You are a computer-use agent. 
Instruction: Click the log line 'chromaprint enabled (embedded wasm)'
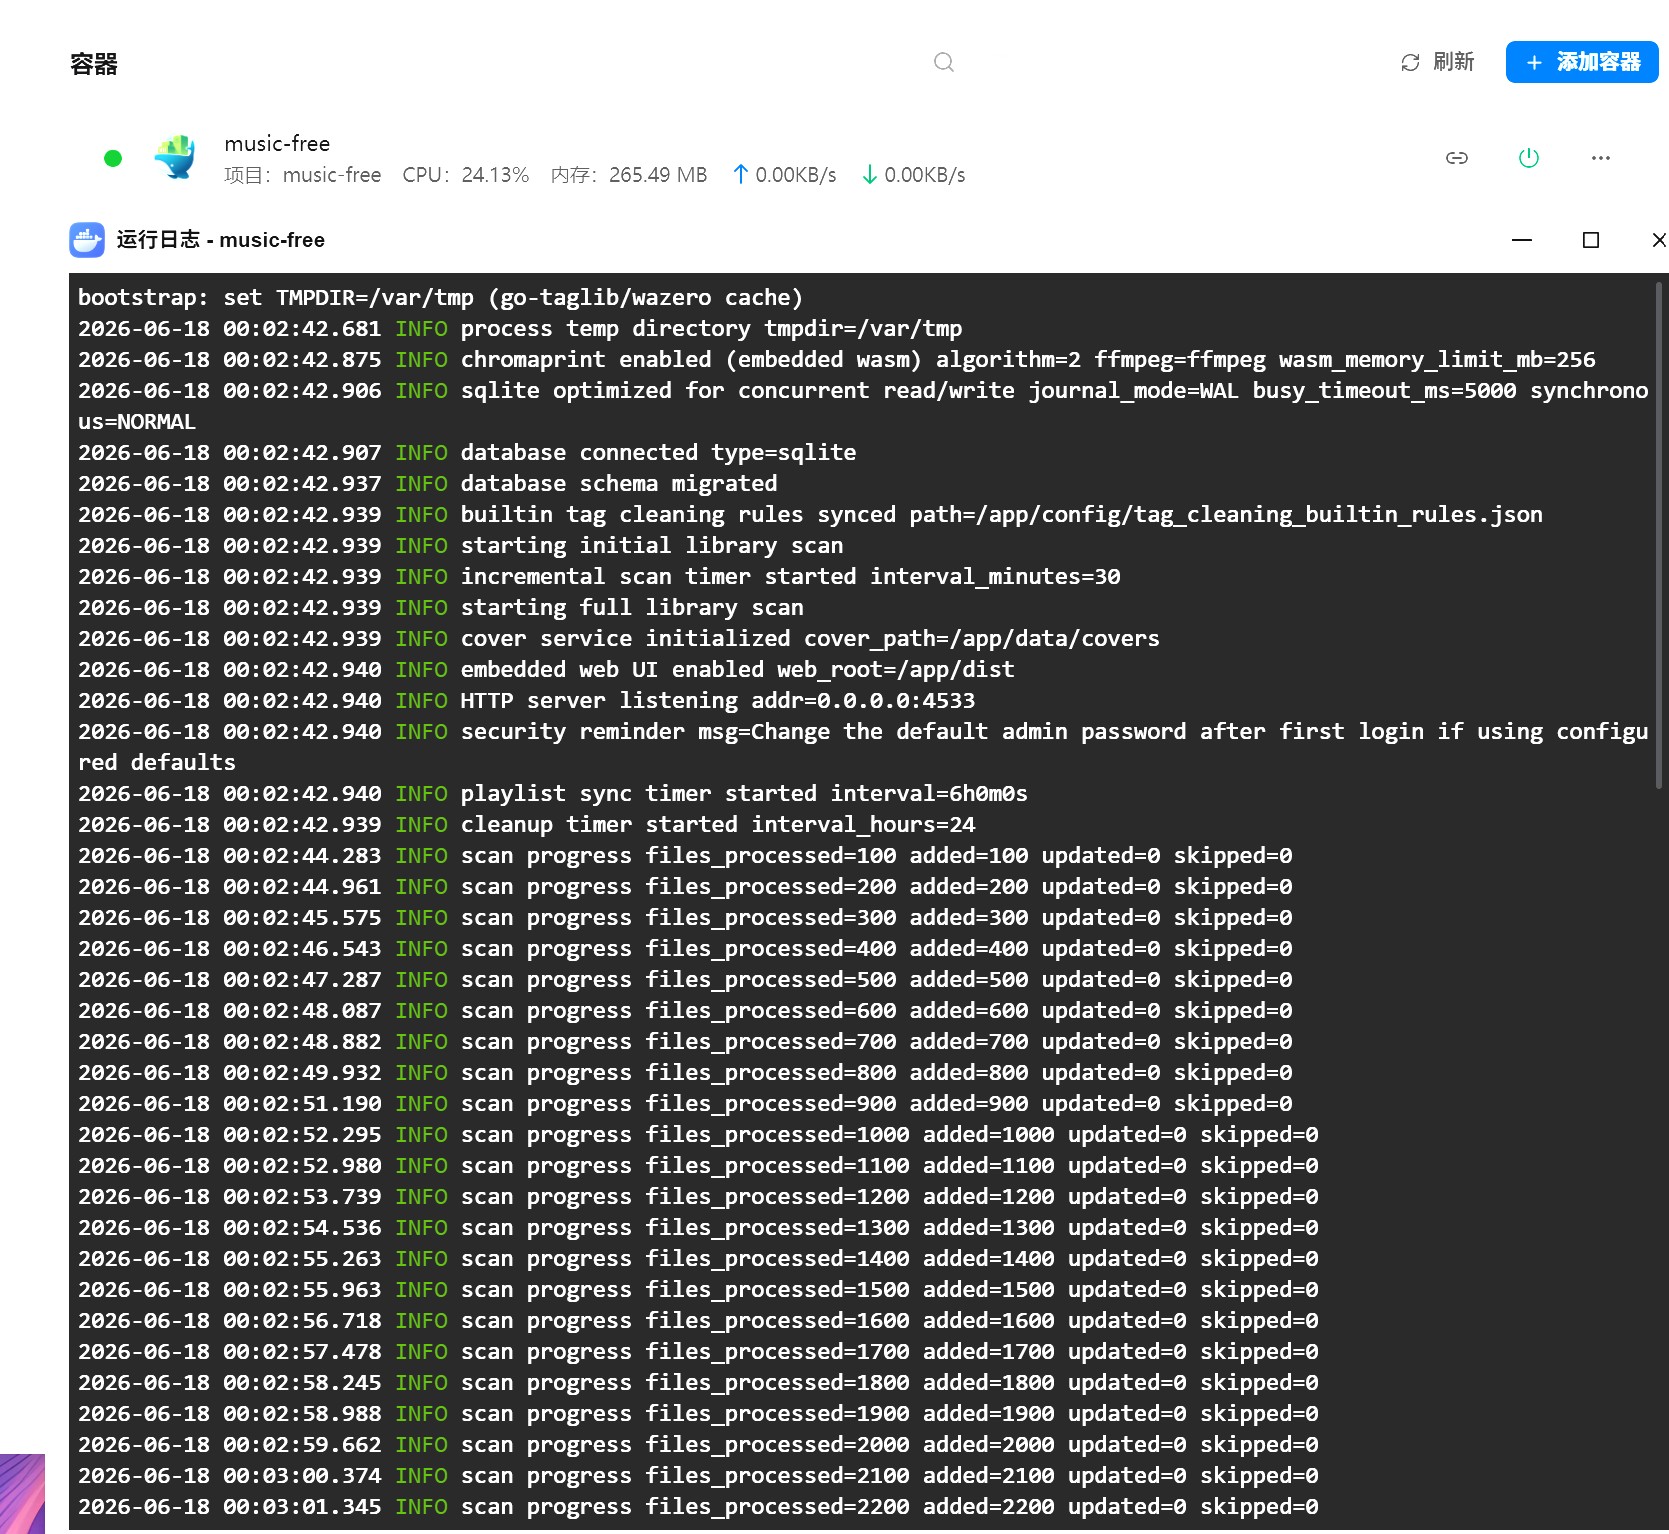pyautogui.click(x=837, y=359)
